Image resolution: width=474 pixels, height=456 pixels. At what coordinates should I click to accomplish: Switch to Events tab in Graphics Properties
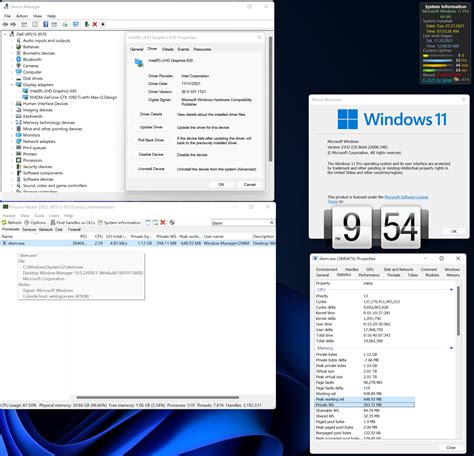(x=183, y=49)
